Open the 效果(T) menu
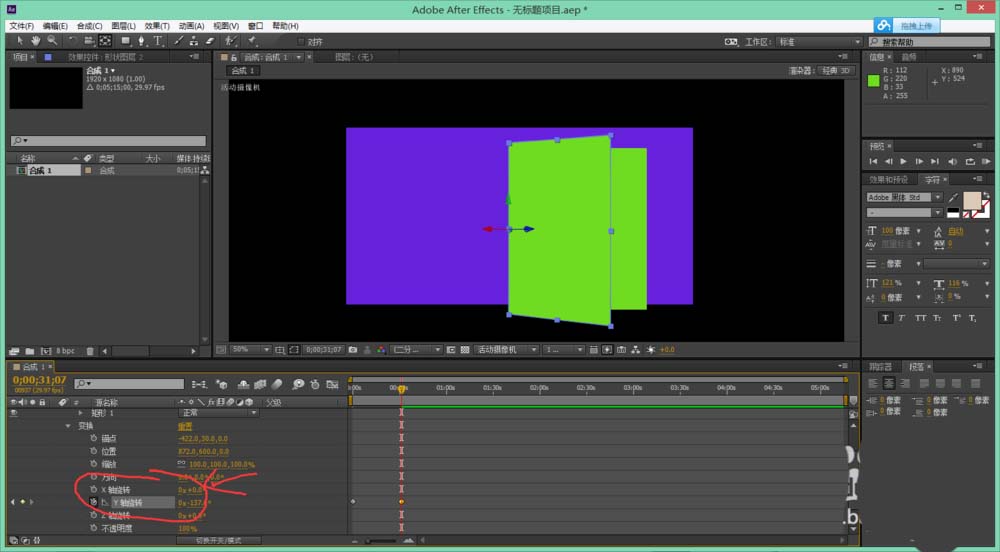 (157, 25)
